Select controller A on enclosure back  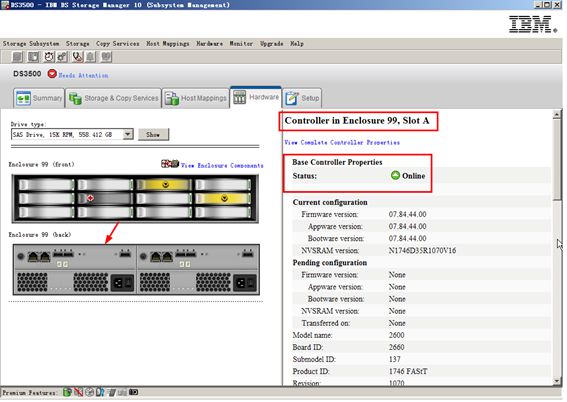[74, 257]
